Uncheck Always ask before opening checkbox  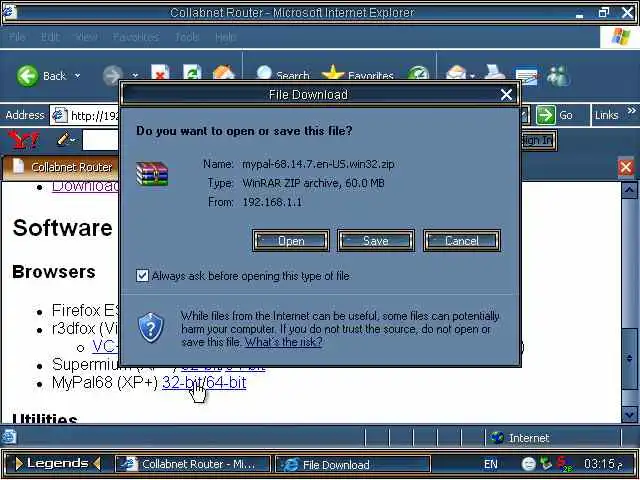[142, 276]
